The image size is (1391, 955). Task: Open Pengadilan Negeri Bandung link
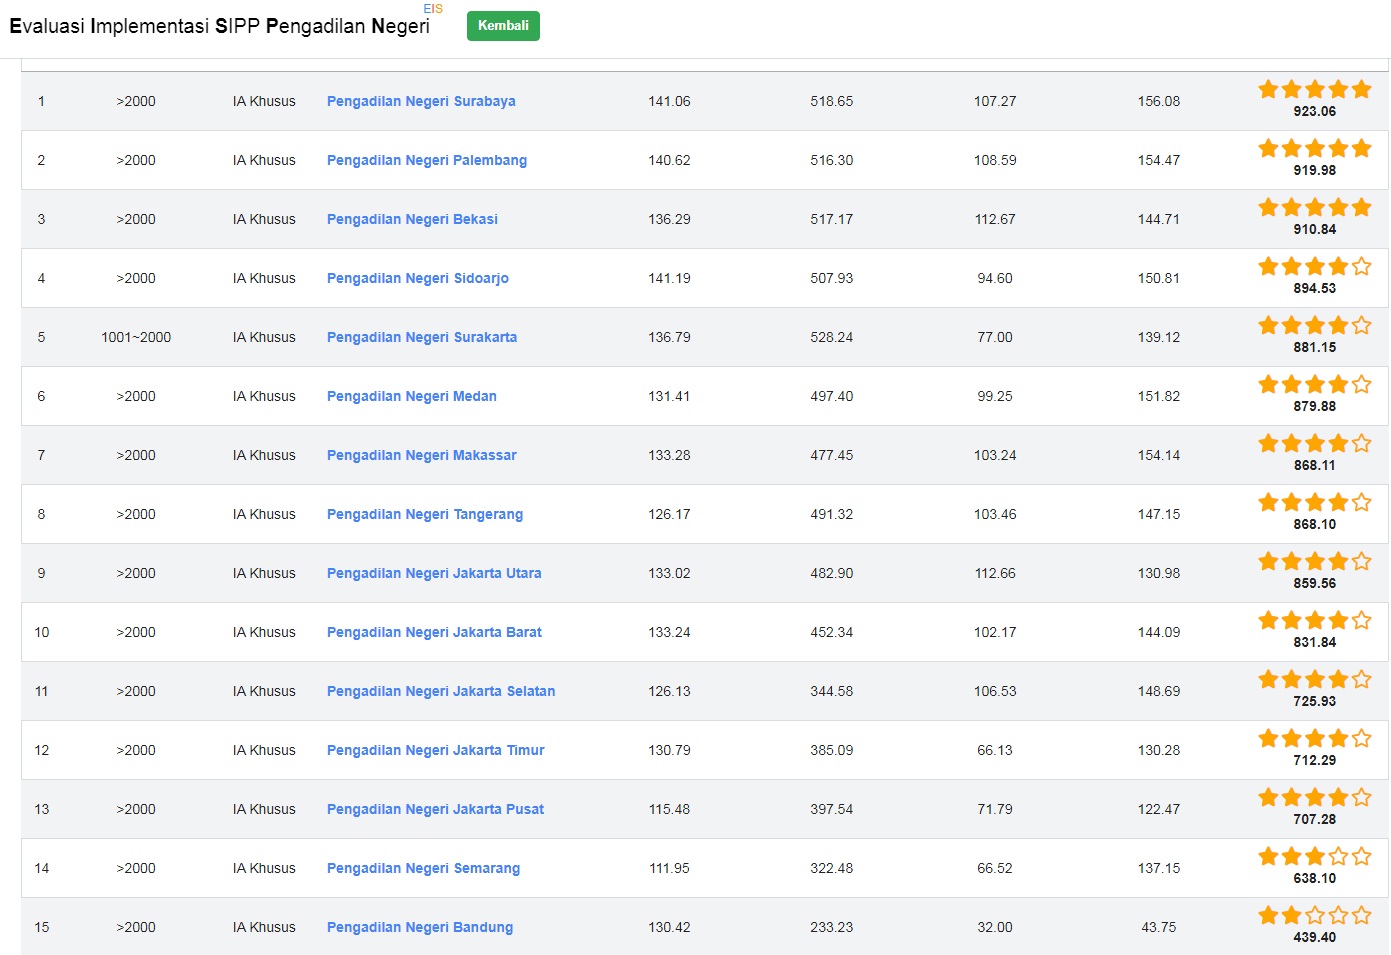click(x=419, y=927)
